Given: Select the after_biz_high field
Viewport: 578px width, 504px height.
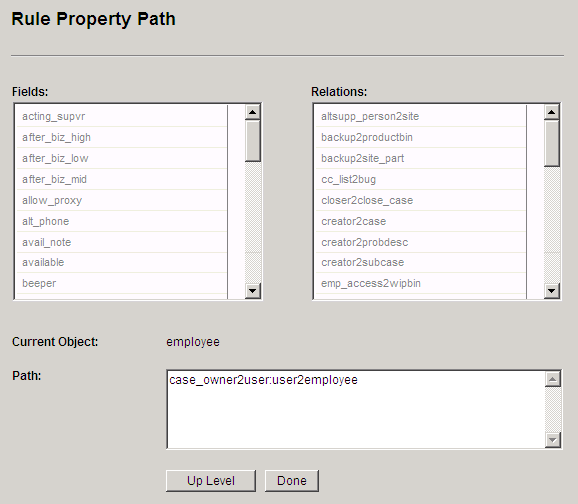Looking at the screenshot, I should [121, 138].
